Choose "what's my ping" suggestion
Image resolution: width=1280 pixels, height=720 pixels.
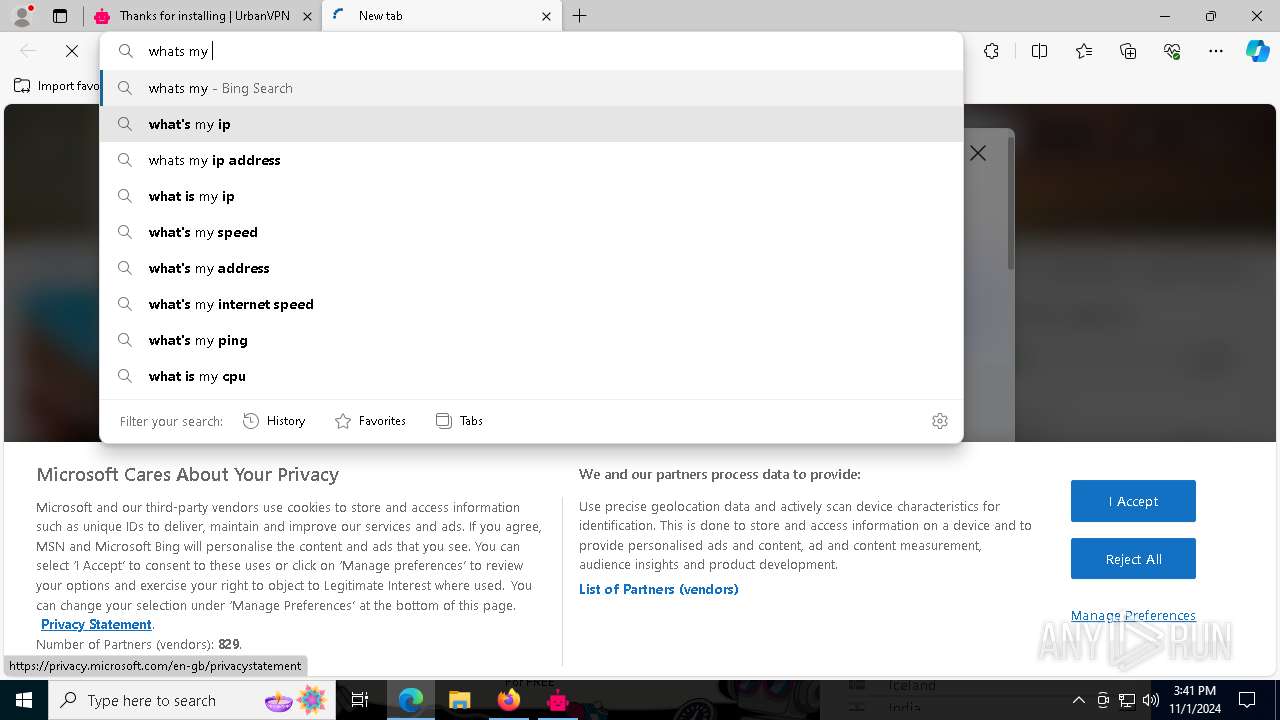click(x=531, y=340)
